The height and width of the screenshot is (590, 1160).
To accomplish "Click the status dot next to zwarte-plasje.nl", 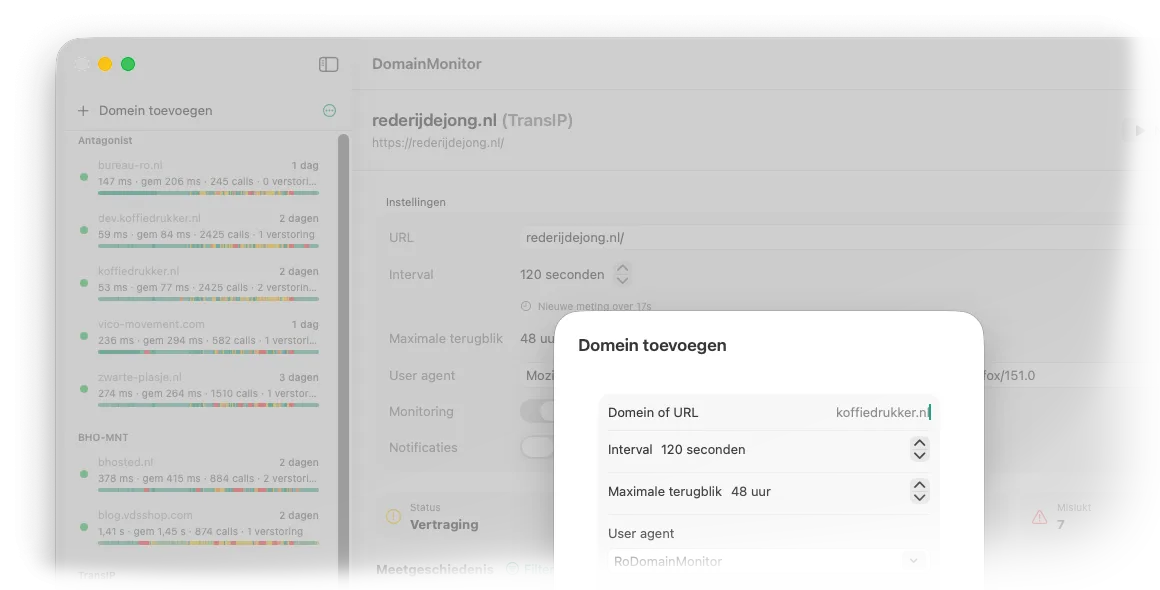I will 84,389.
